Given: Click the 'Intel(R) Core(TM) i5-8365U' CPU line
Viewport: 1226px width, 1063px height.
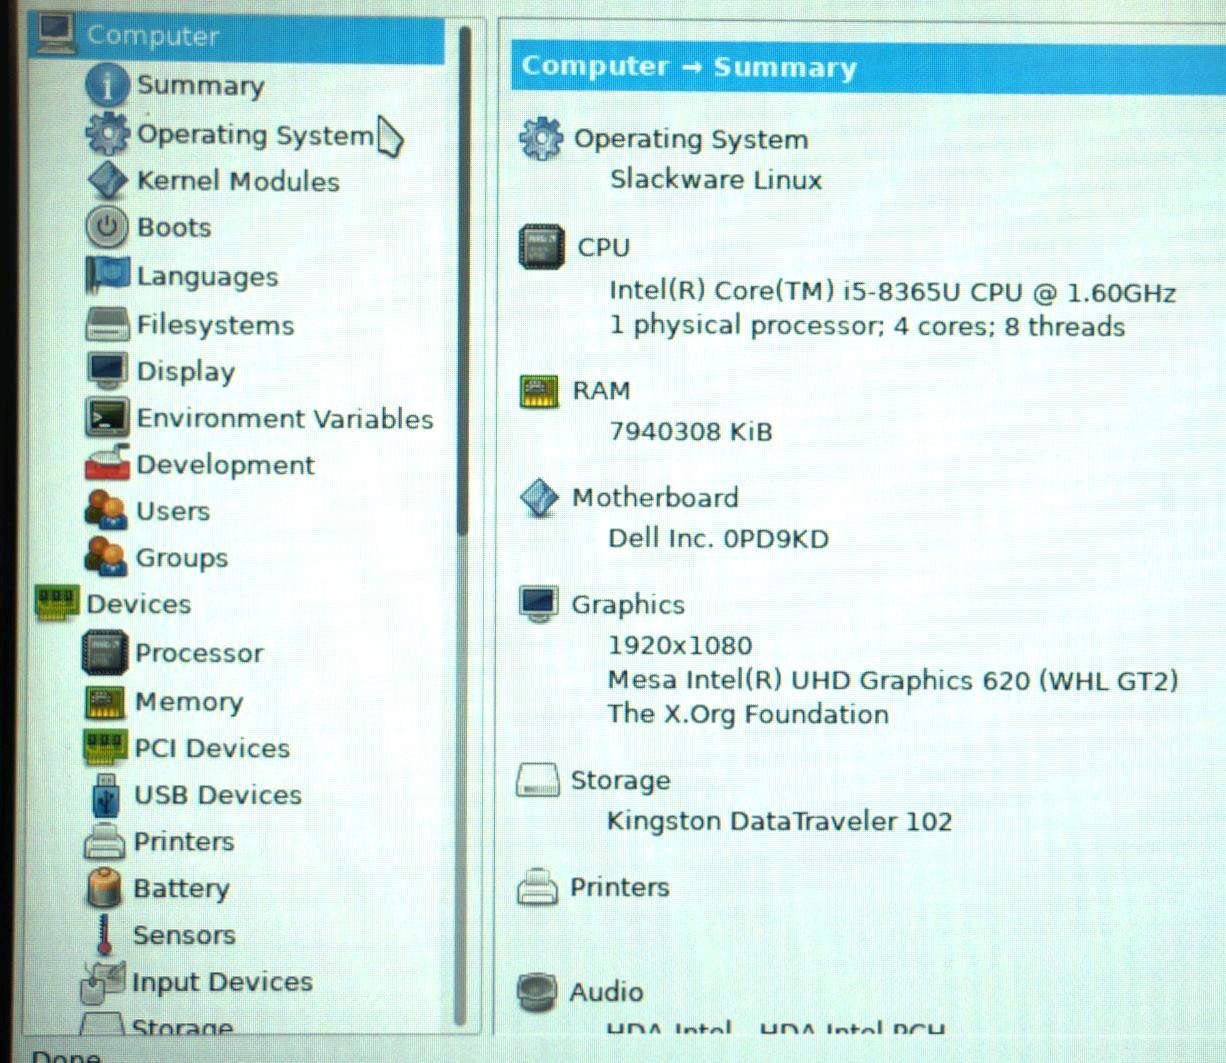Looking at the screenshot, I should [x=892, y=292].
